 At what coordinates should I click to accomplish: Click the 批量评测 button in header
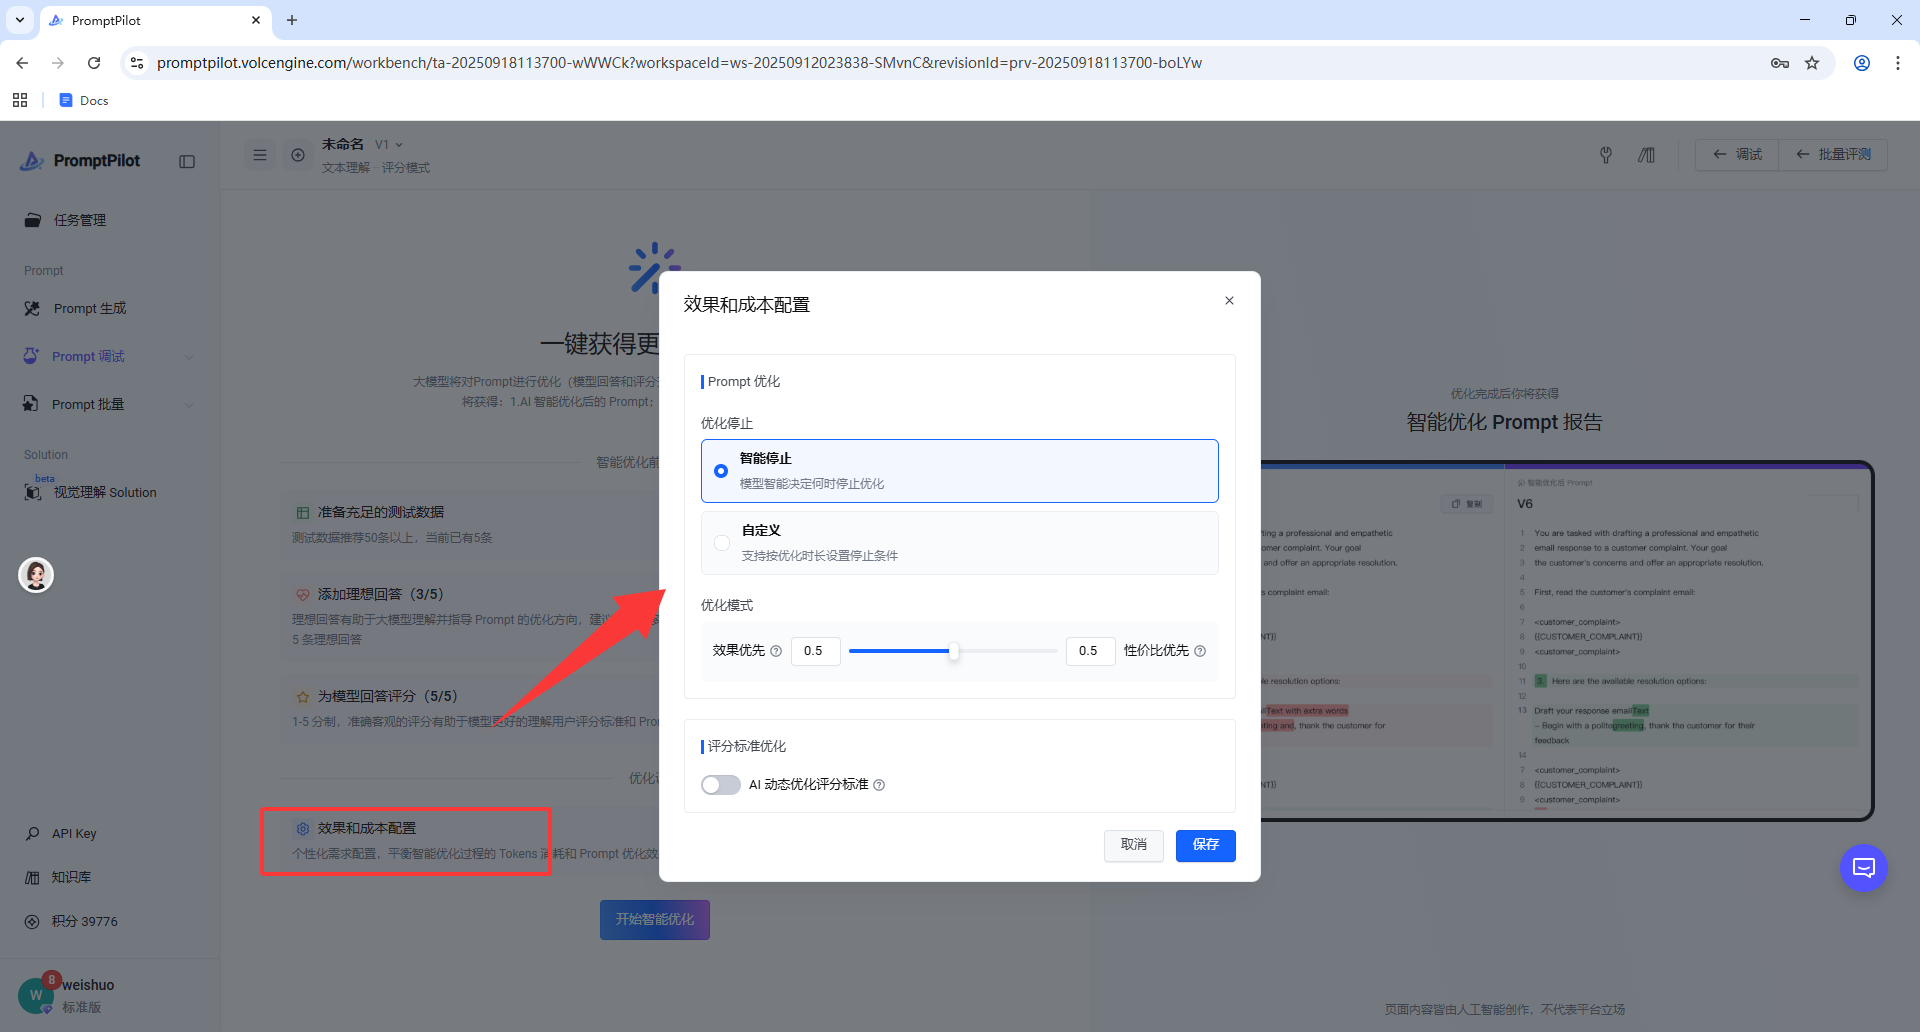1834,155
